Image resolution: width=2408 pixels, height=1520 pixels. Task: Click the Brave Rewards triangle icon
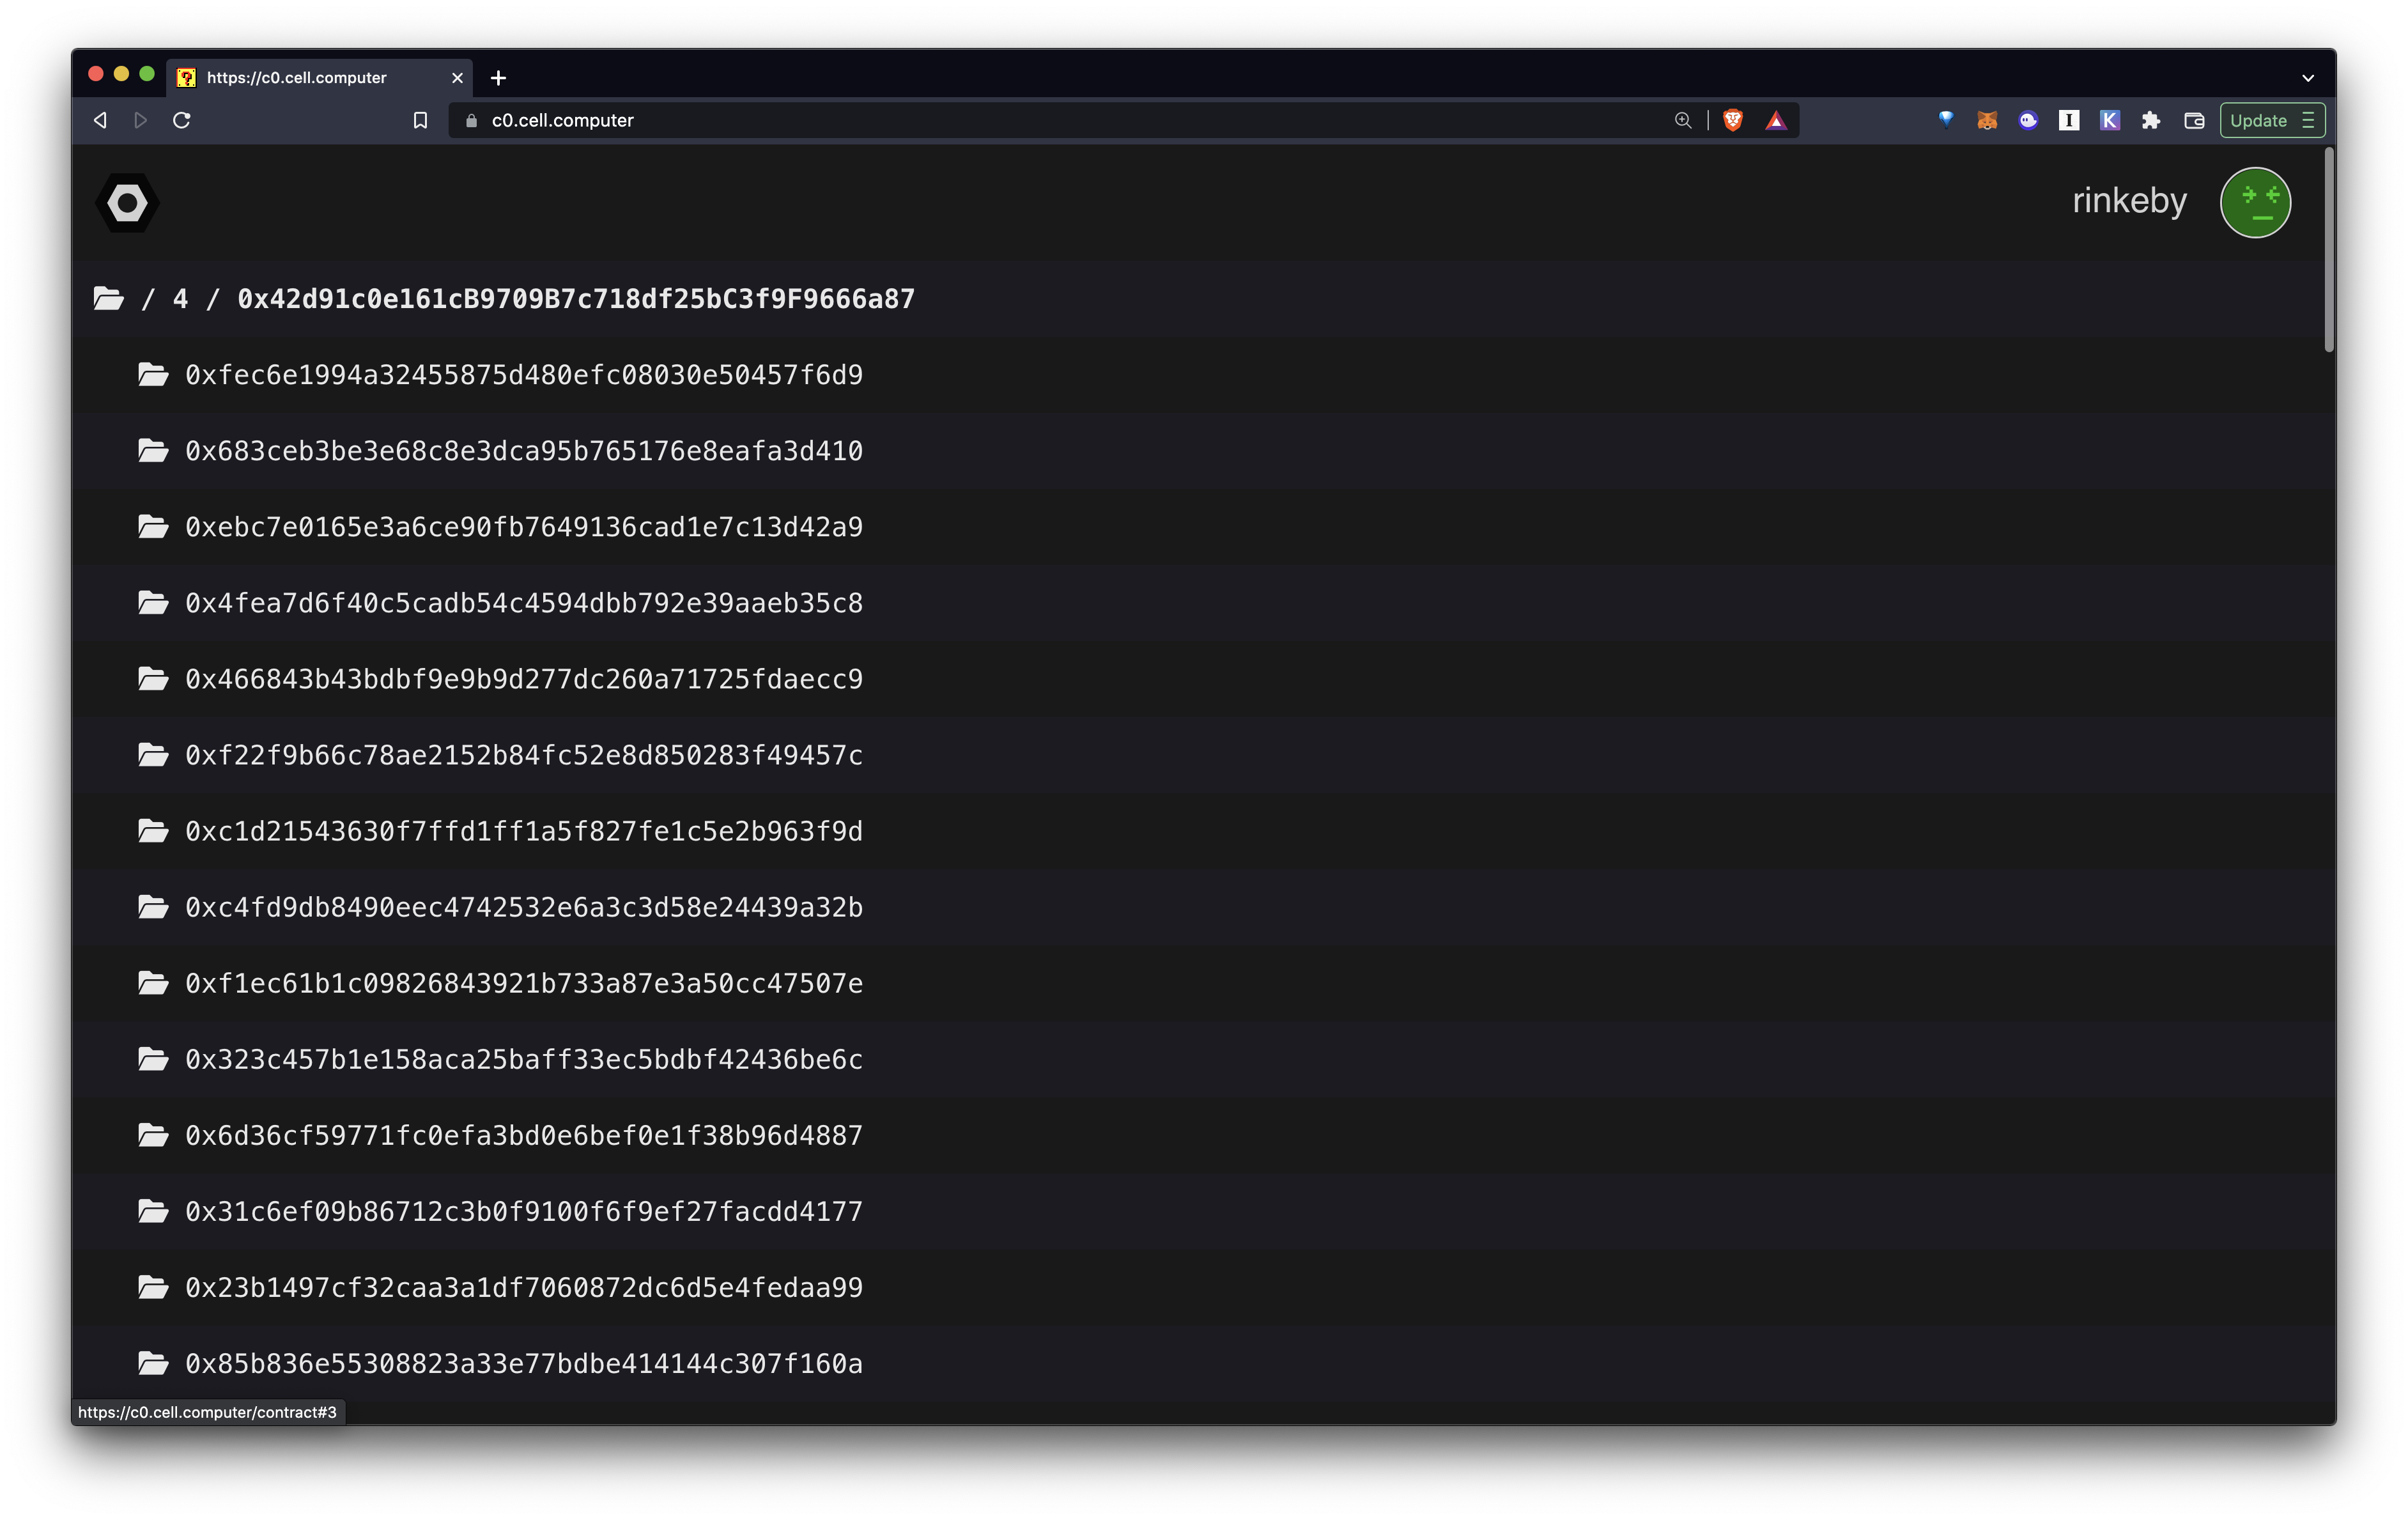point(1775,120)
